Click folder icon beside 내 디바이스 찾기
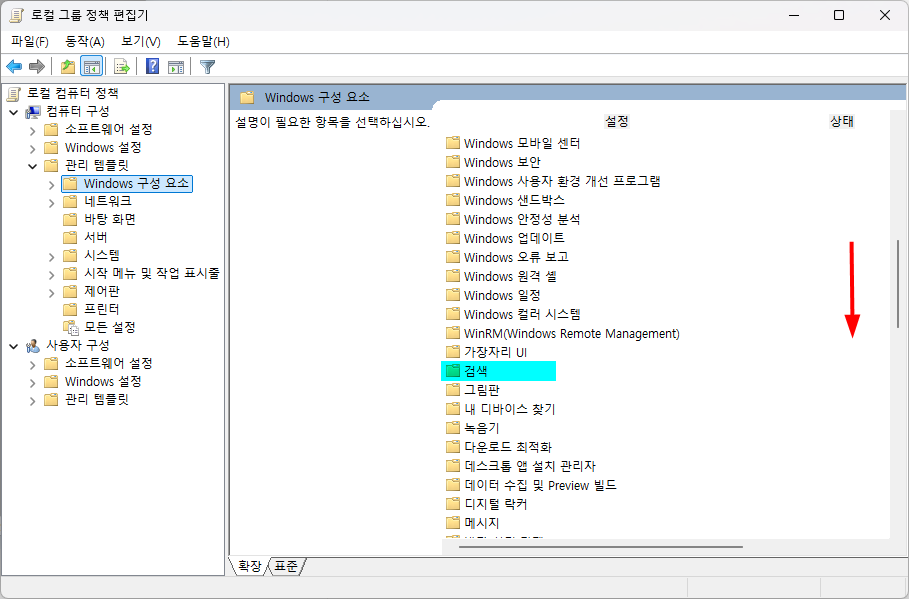 453,409
